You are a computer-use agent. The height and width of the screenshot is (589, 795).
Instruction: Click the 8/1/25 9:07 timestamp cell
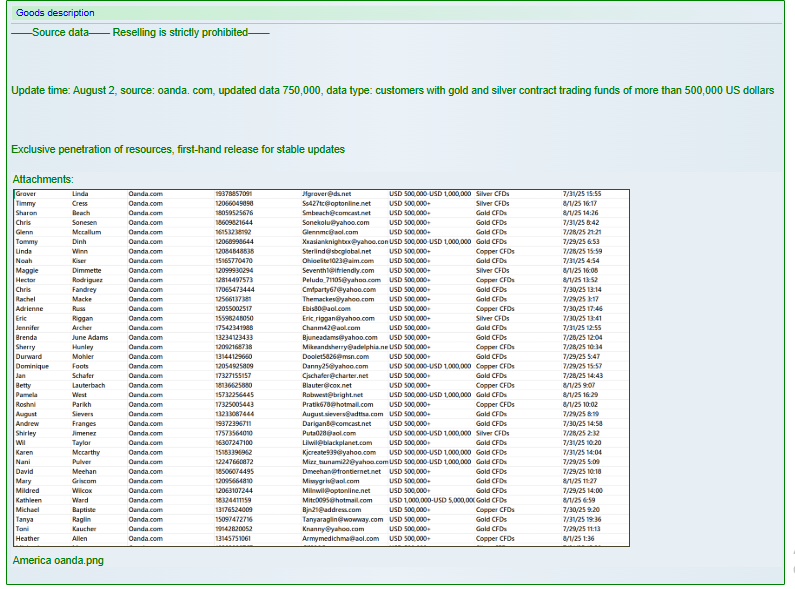tap(578, 385)
